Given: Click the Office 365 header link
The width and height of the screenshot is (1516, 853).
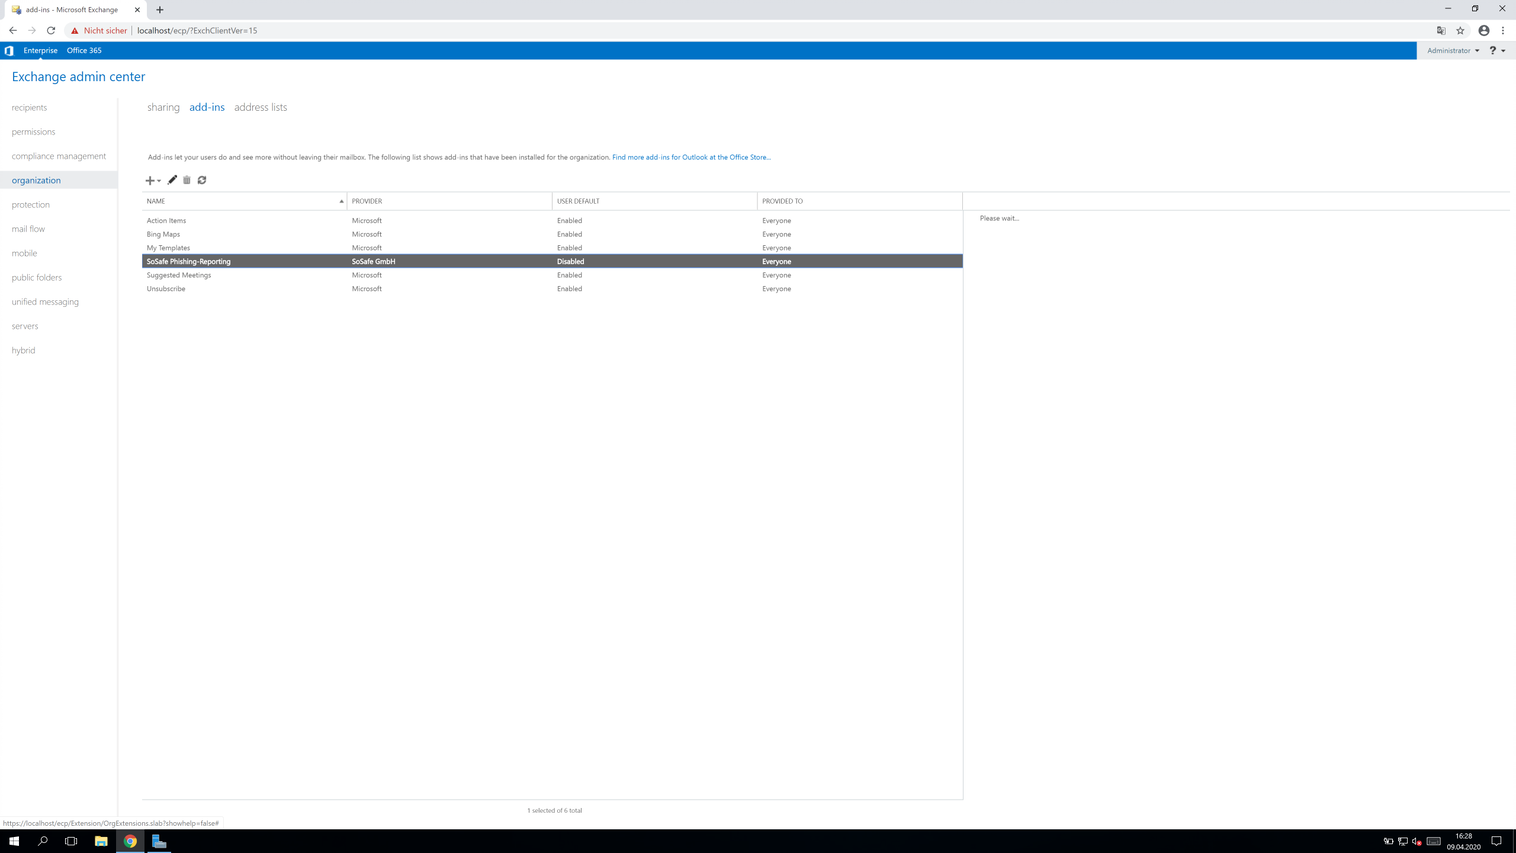Looking at the screenshot, I should point(84,50).
